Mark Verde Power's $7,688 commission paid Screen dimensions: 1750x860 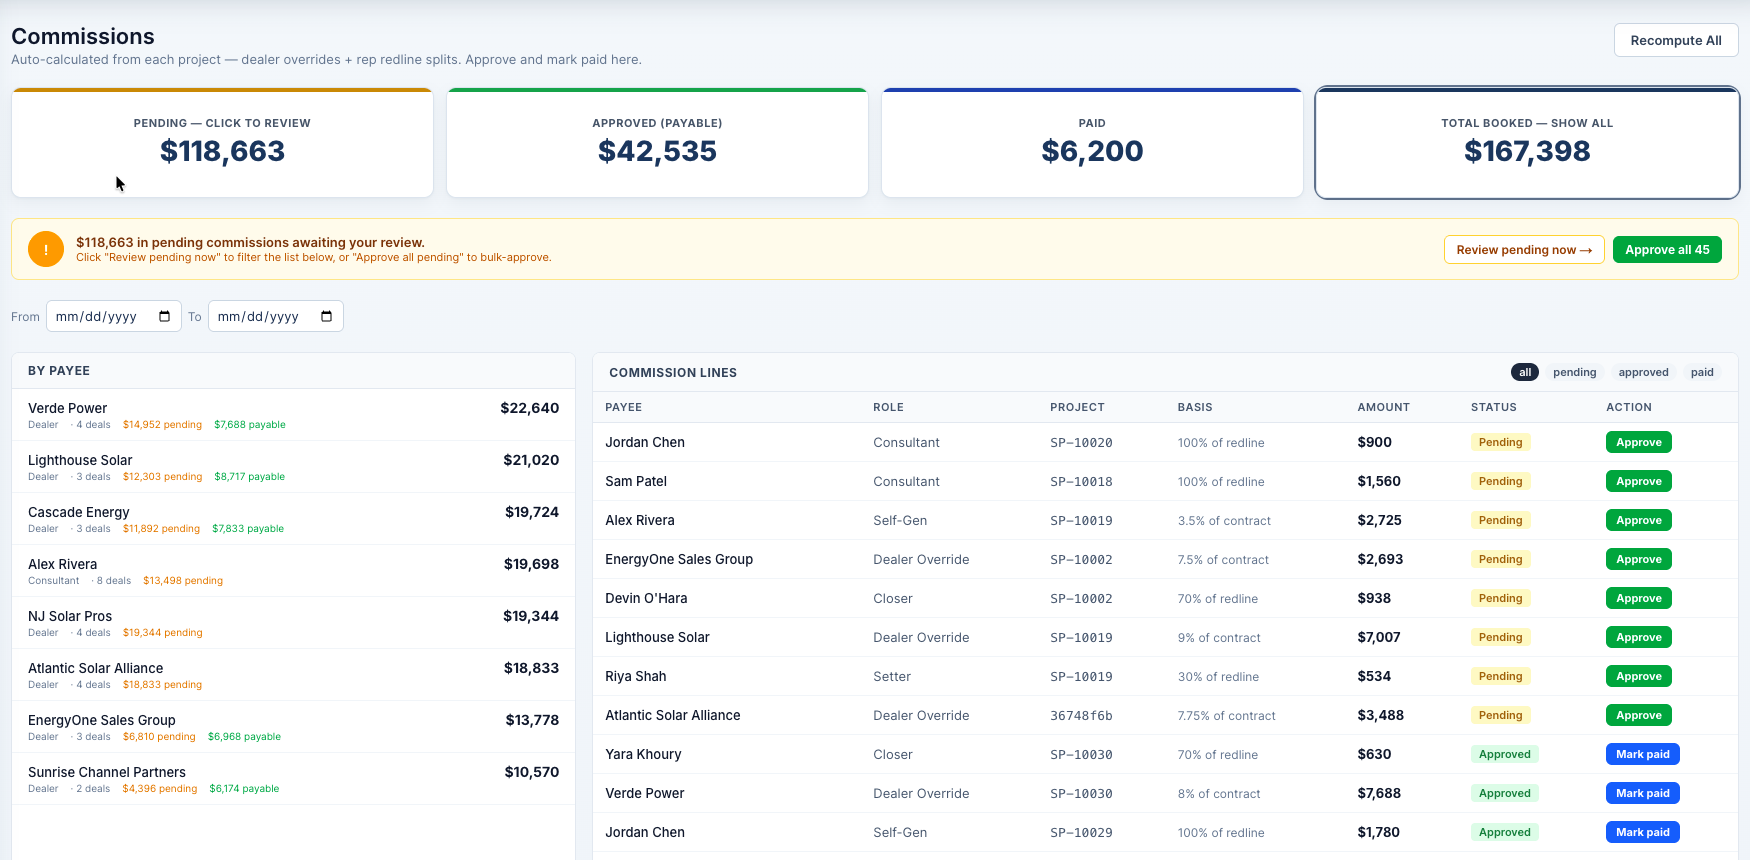[x=1643, y=793]
